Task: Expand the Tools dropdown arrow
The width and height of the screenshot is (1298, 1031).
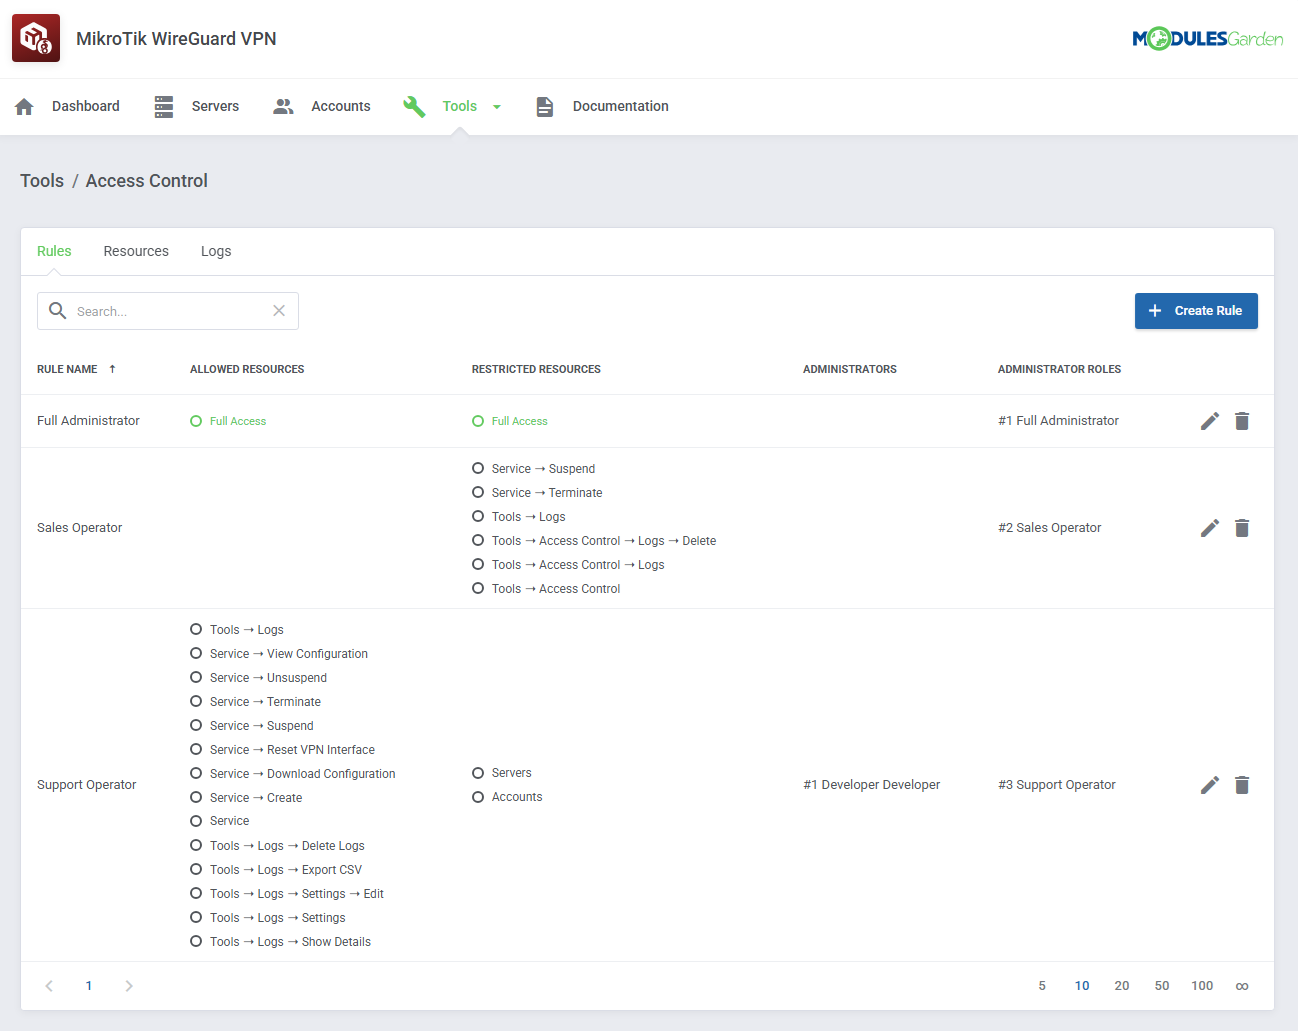Action: [497, 107]
